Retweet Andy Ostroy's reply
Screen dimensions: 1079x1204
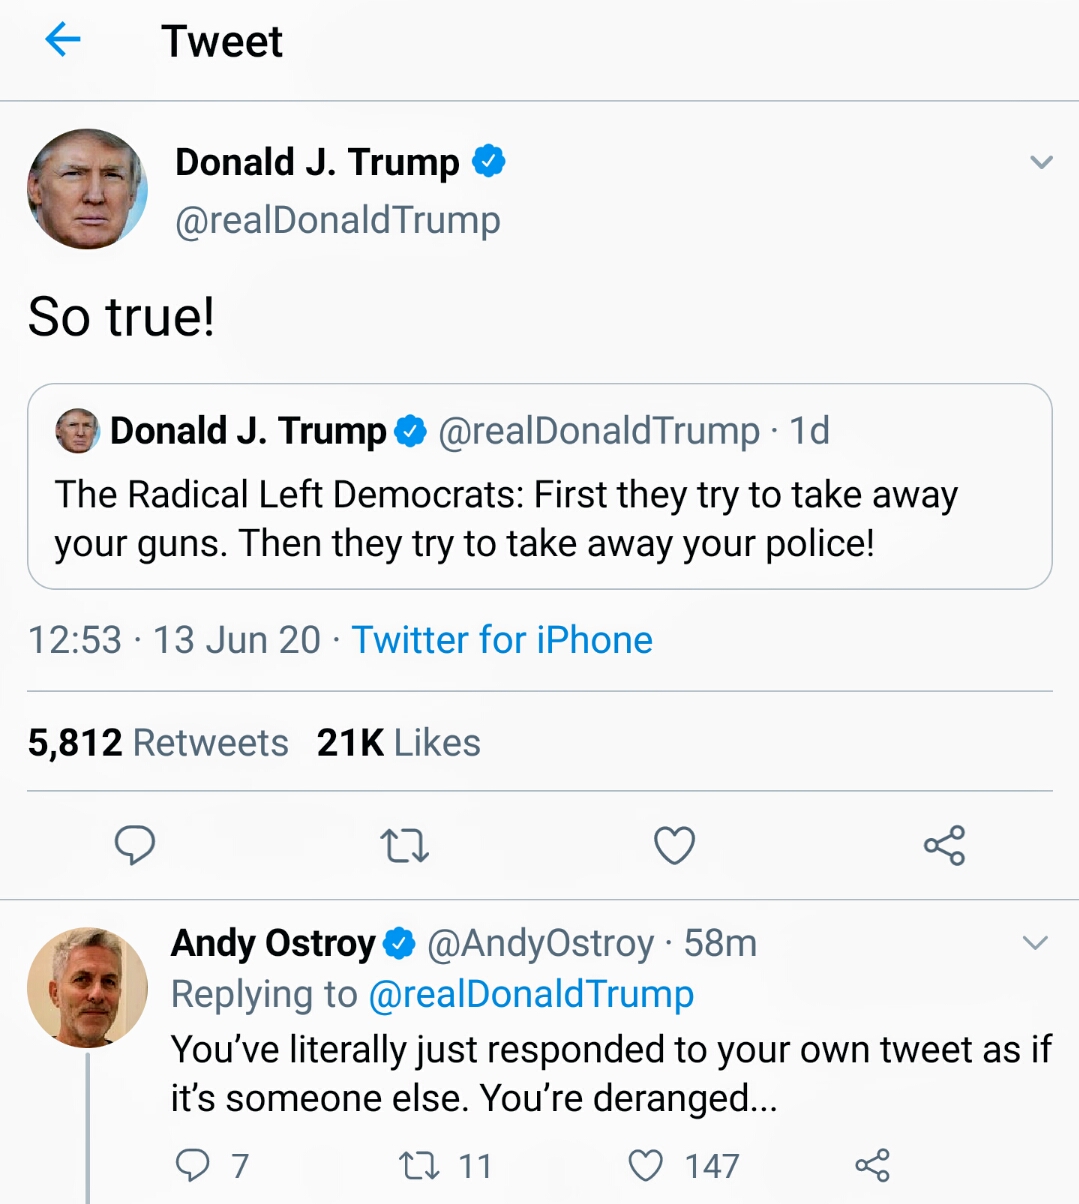click(x=419, y=1165)
